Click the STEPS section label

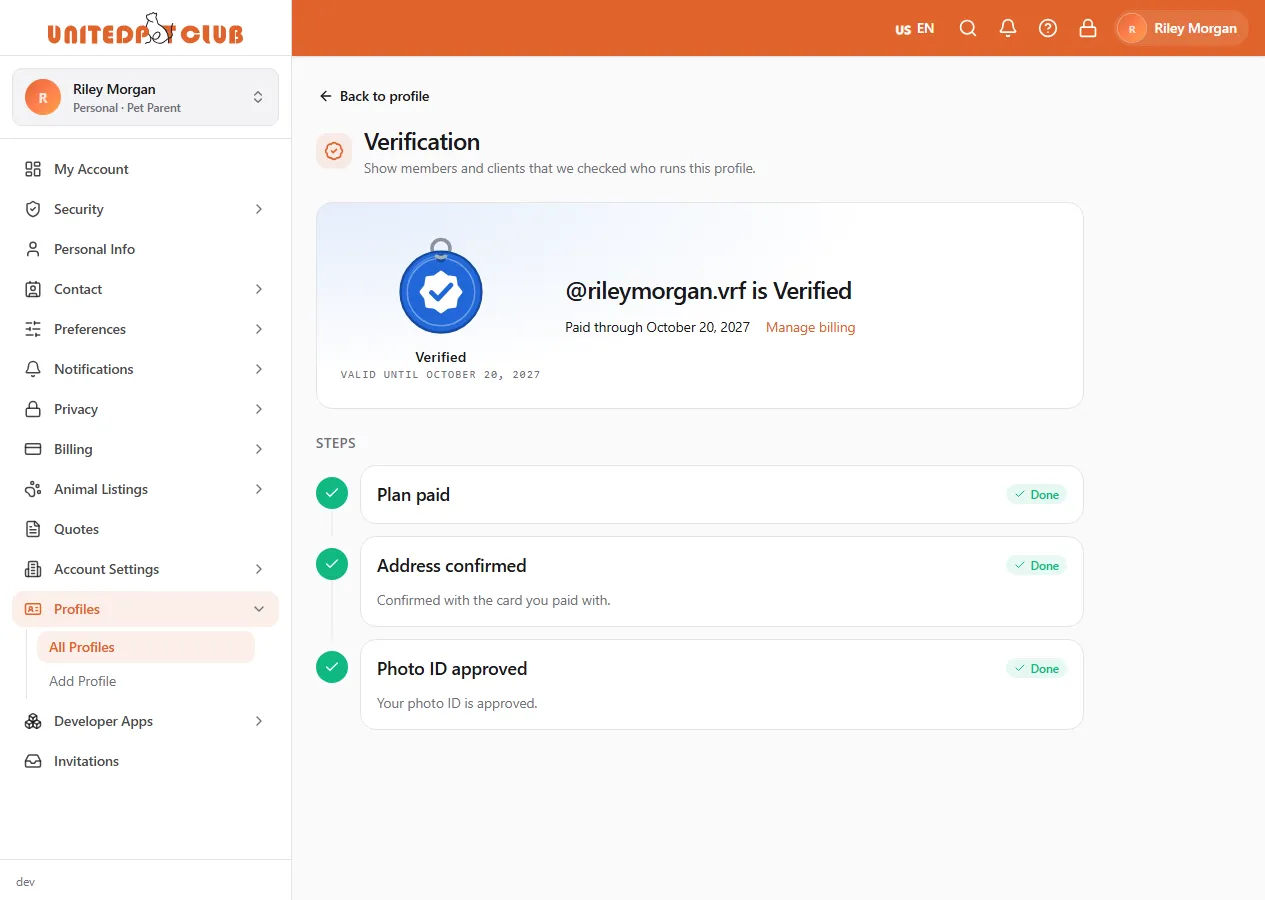coord(336,443)
